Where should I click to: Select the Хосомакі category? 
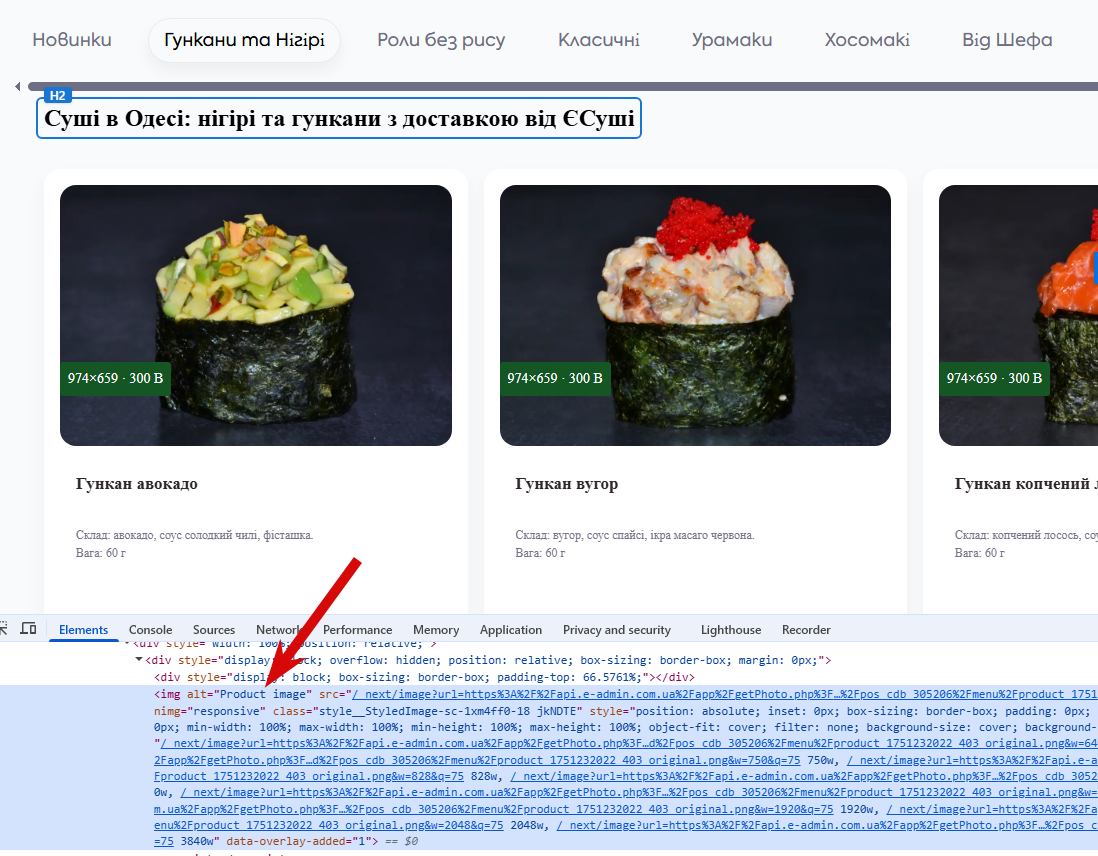point(867,40)
